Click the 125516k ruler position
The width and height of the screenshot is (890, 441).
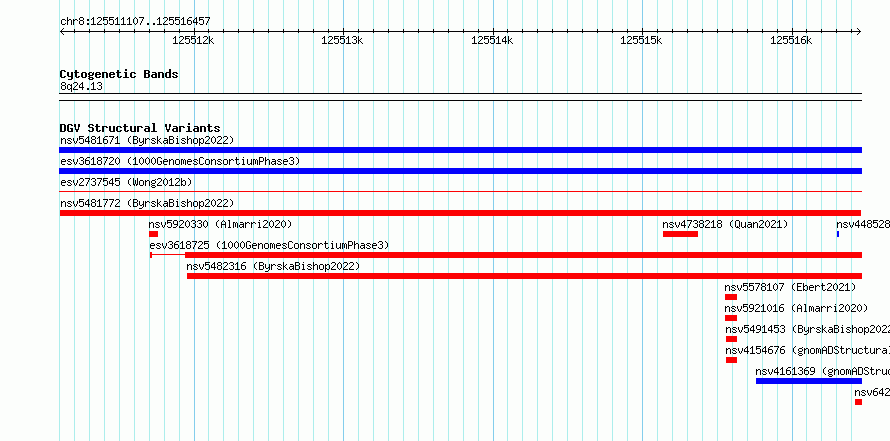click(791, 40)
